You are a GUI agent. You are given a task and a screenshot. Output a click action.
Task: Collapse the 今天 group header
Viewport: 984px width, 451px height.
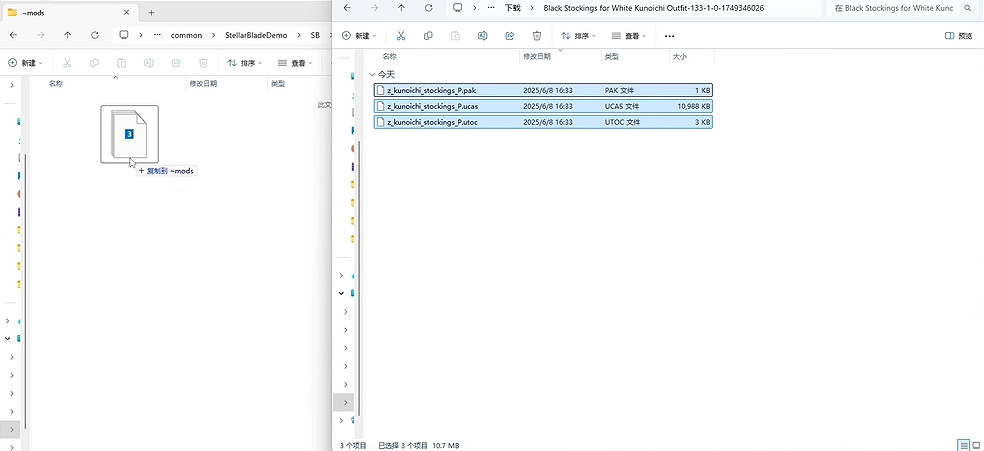[x=372, y=74]
